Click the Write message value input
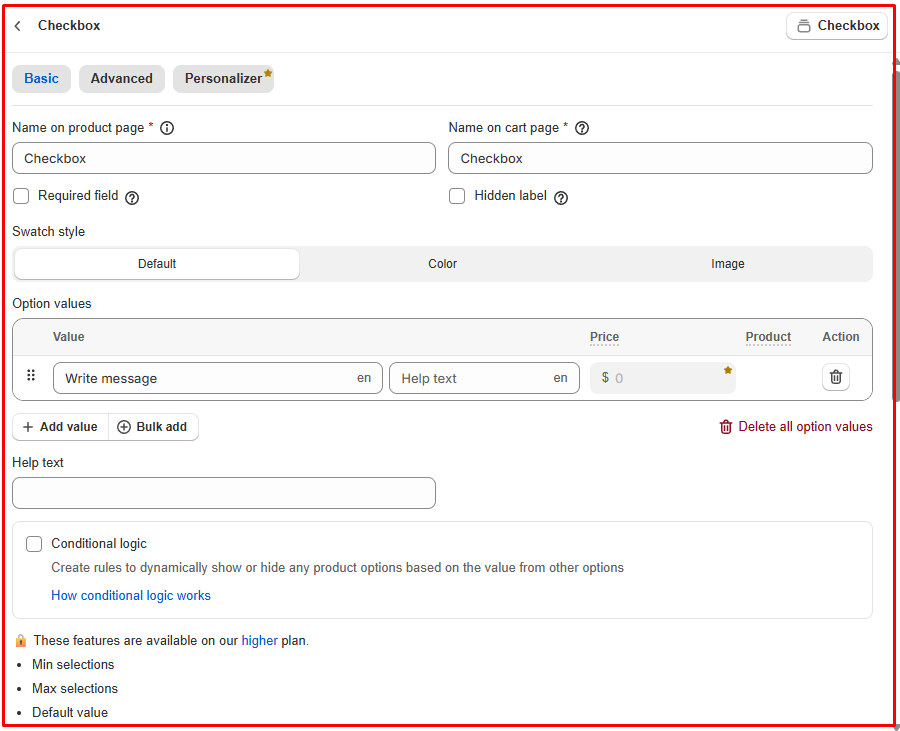 (218, 378)
